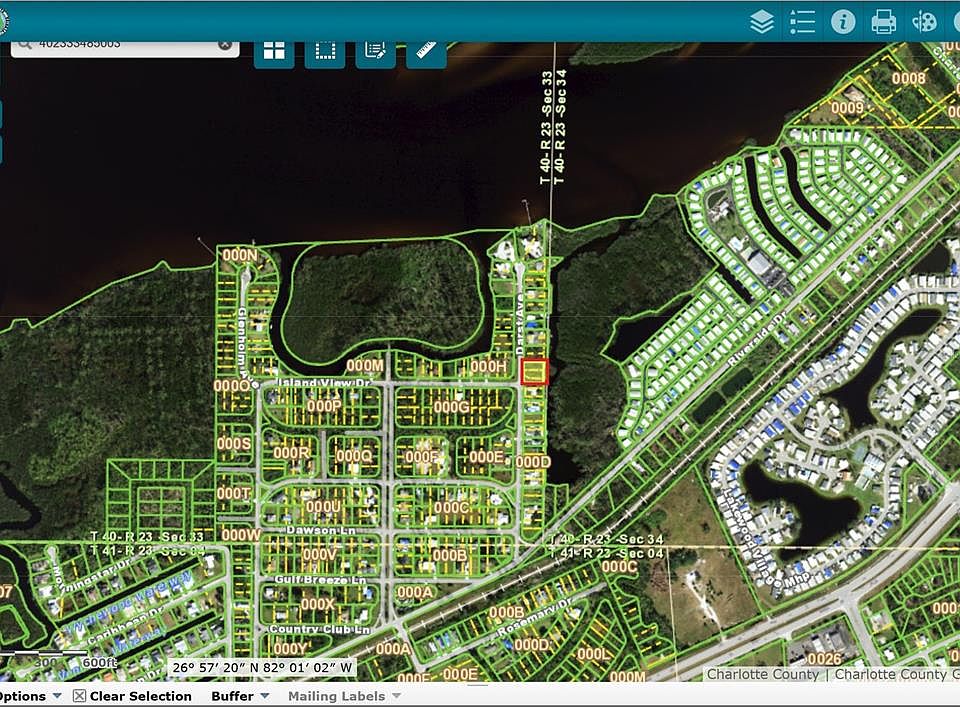Open the paint palette draw tool

click(x=924, y=22)
